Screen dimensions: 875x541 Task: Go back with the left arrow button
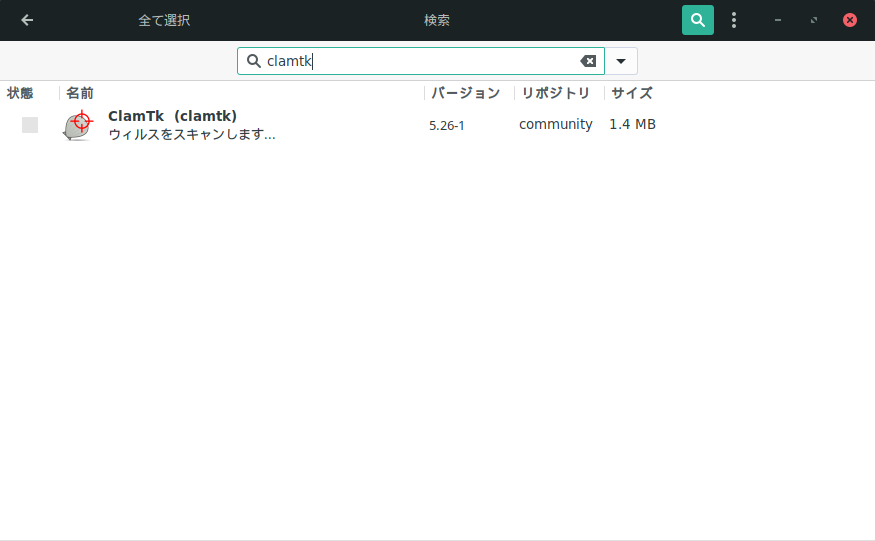point(27,20)
